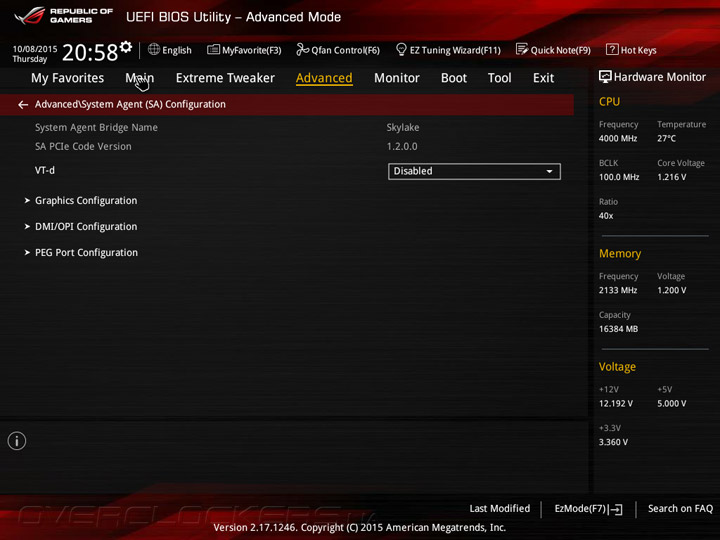720x540 pixels.
Task: Click memory frequency value 2133 MHz
Action: point(618,290)
